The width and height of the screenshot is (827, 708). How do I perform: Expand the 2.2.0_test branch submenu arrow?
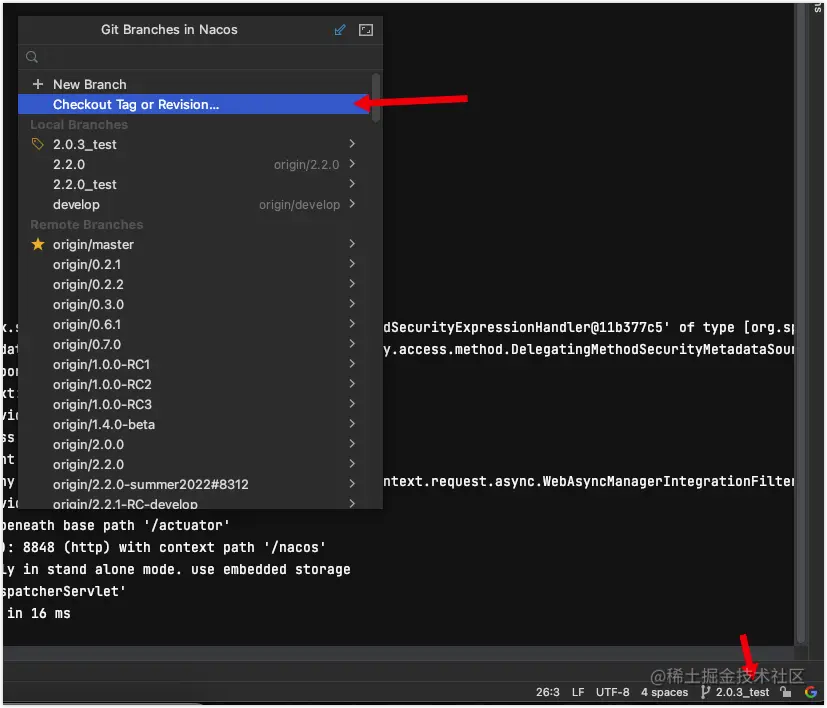click(x=352, y=184)
